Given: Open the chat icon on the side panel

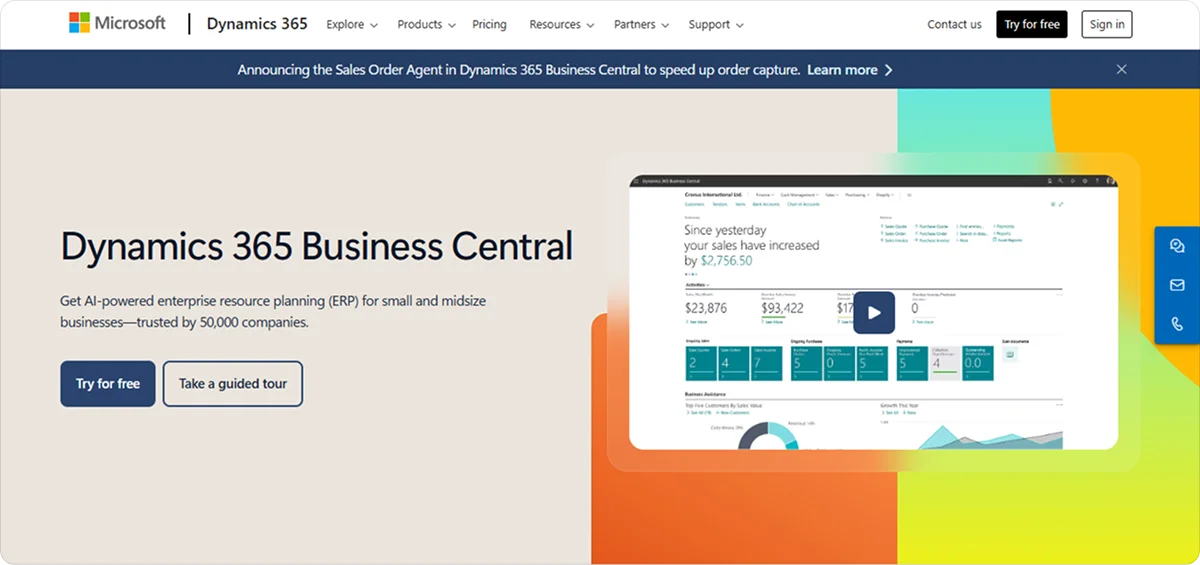Looking at the screenshot, I should tap(1177, 247).
